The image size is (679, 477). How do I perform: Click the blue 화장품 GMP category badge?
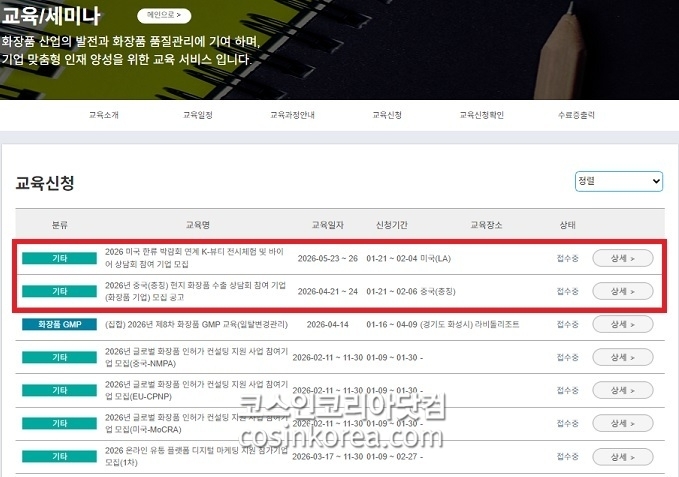pos(59,324)
